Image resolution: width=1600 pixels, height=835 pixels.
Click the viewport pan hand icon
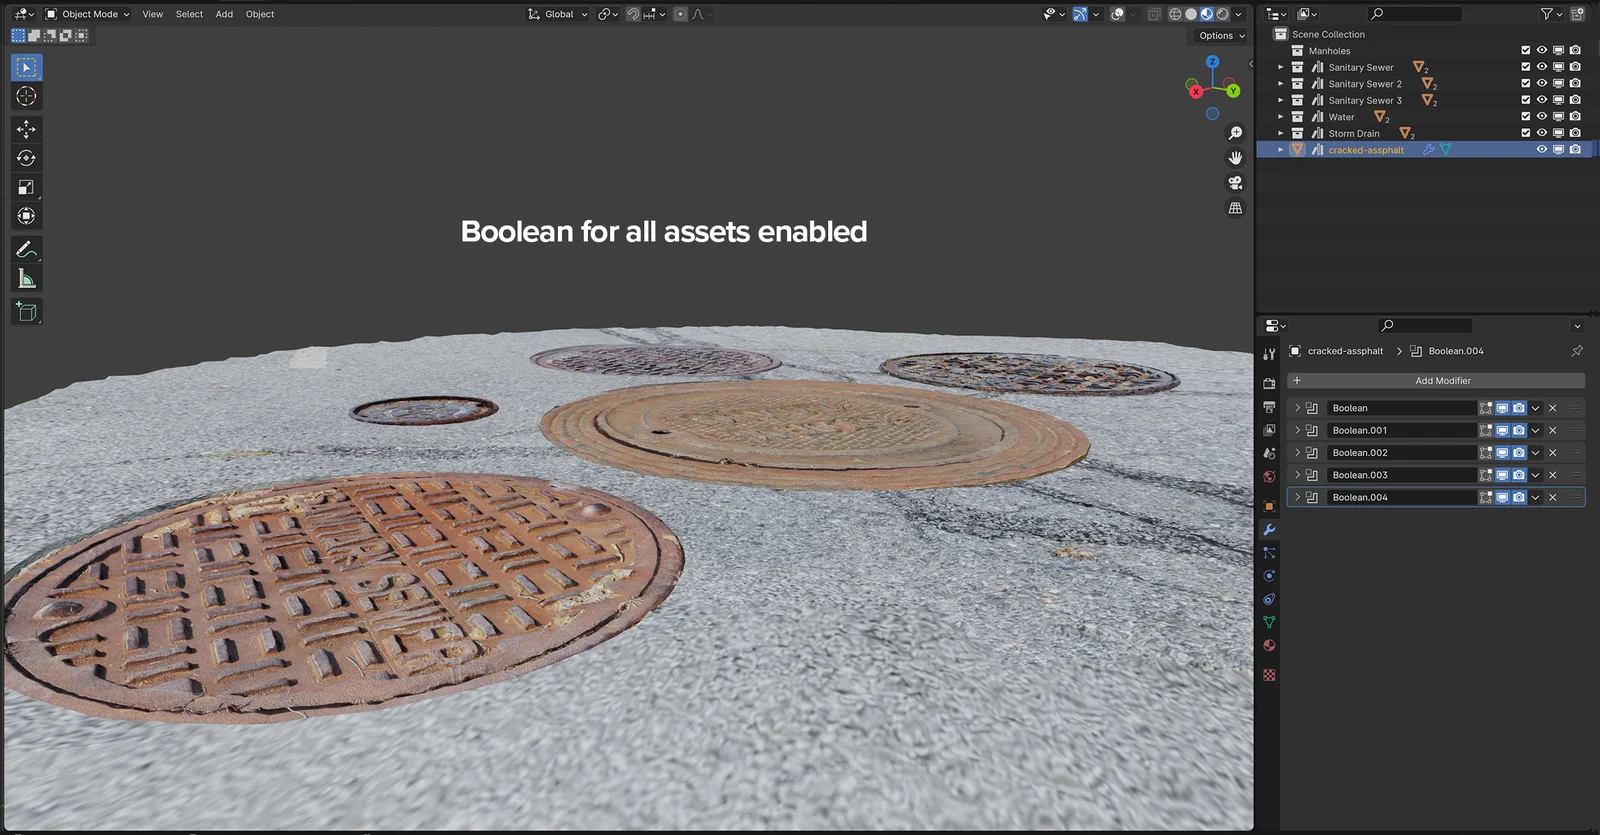pos(1235,158)
